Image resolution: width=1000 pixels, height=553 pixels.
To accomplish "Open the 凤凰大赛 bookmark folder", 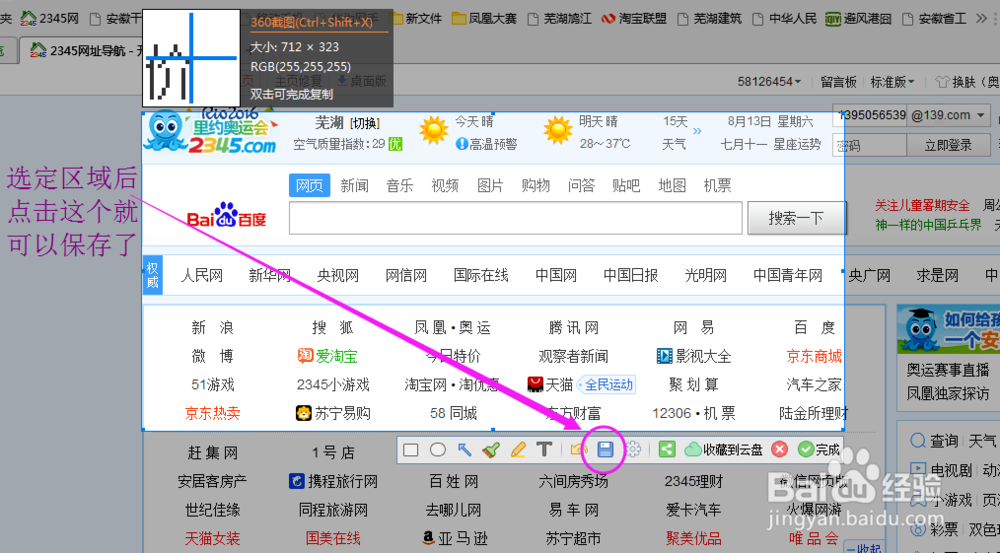I will (484, 18).
